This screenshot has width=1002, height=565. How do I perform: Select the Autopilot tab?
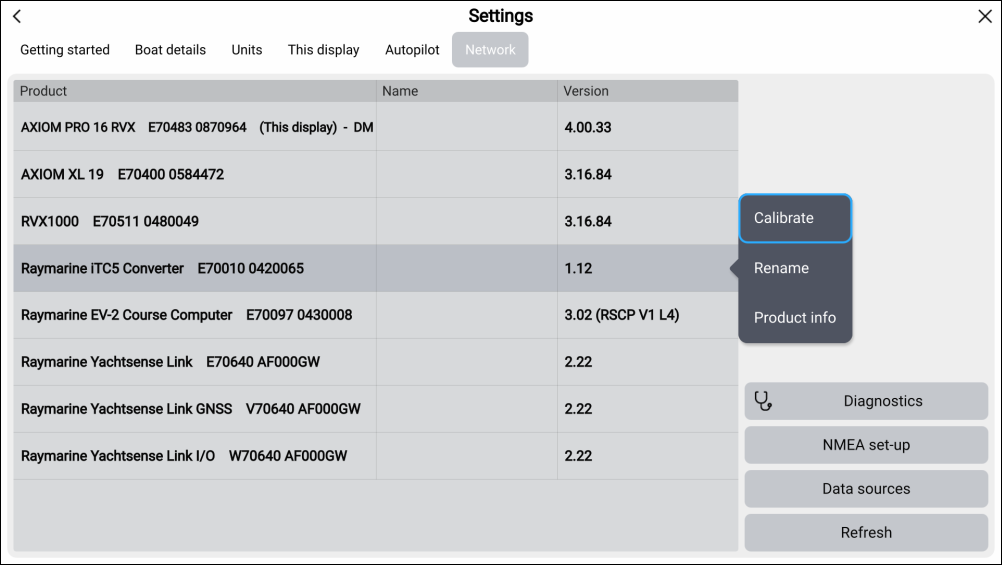[412, 50]
